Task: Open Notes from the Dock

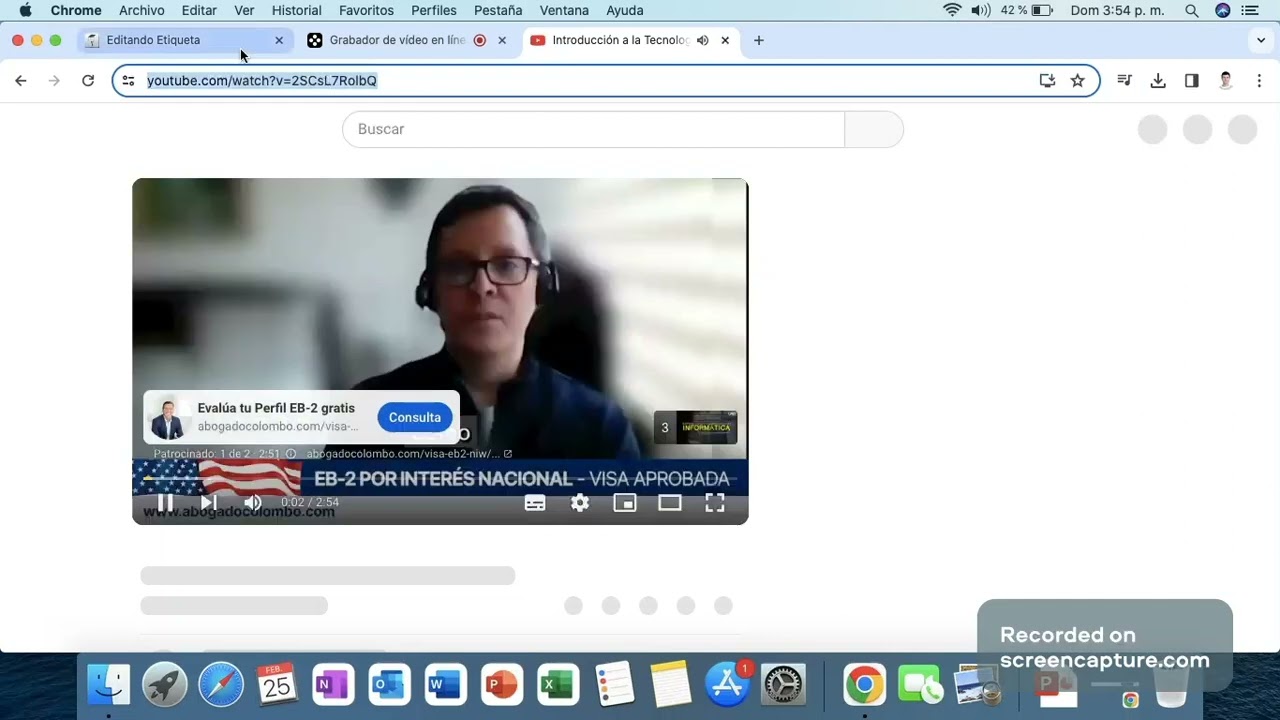Action: tap(670, 685)
